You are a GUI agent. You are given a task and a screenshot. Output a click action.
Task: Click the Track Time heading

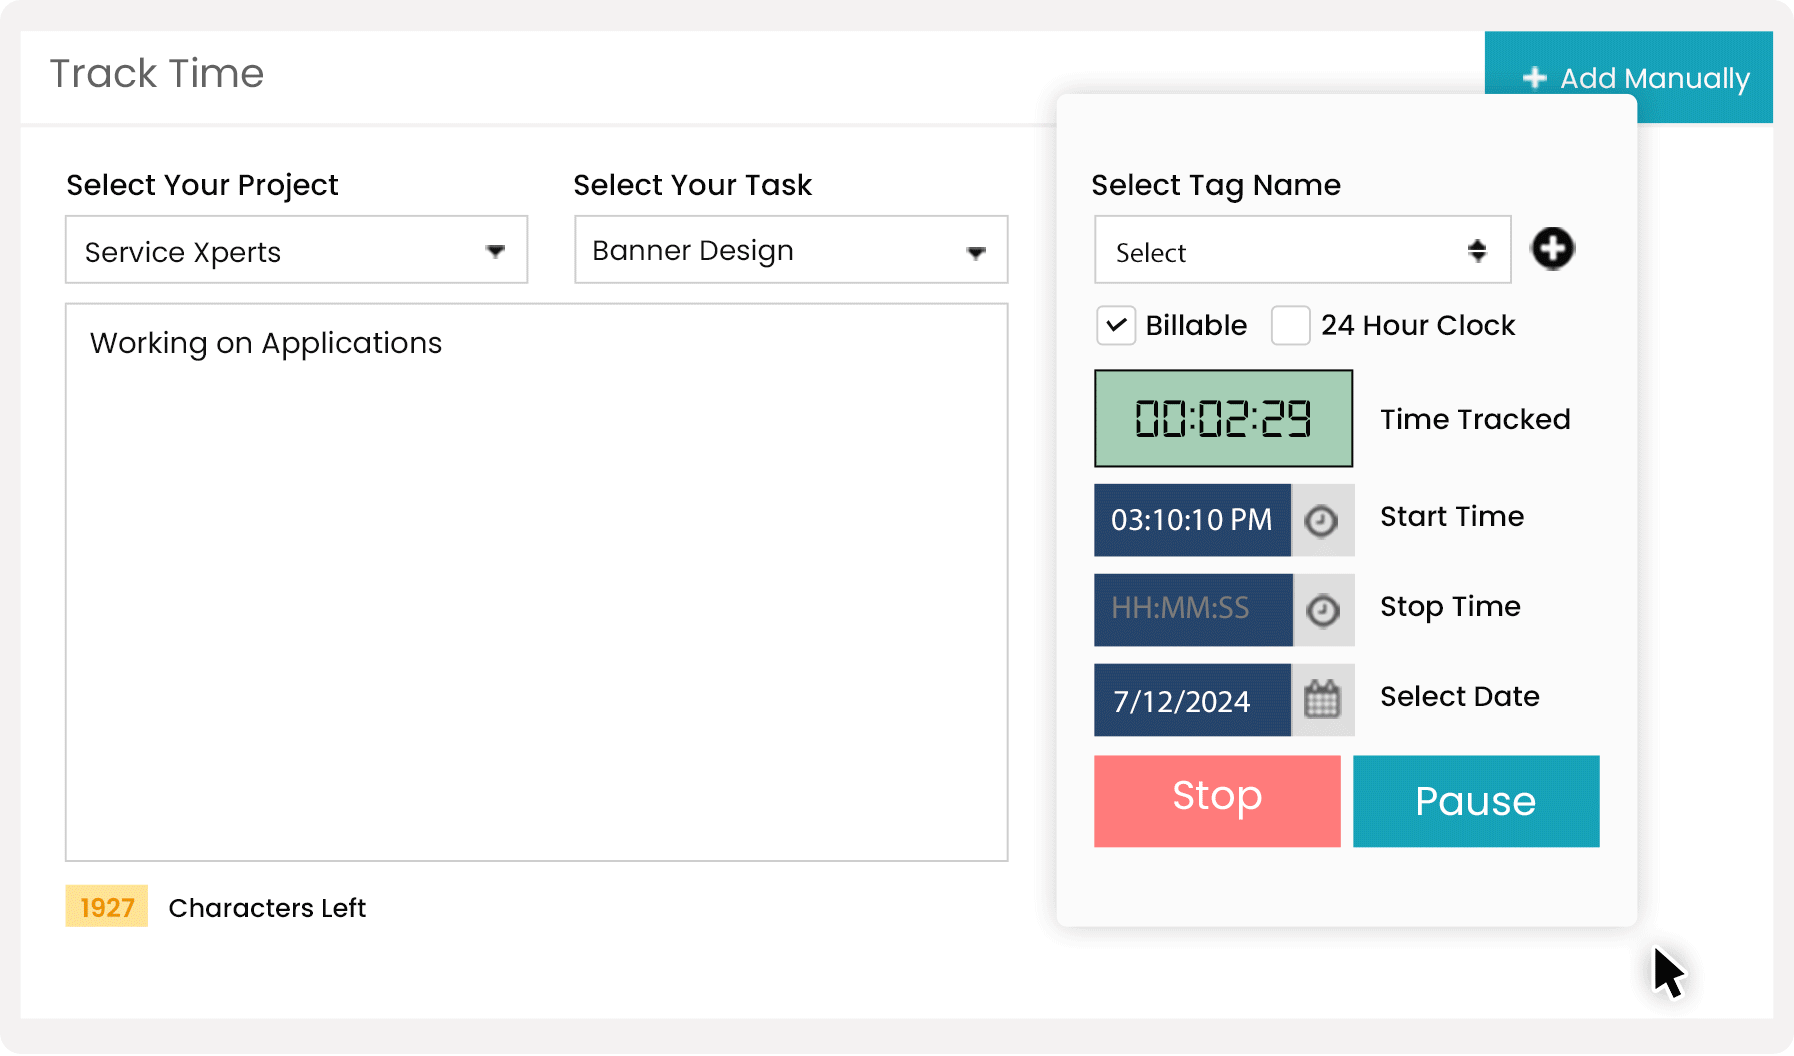pos(157,74)
